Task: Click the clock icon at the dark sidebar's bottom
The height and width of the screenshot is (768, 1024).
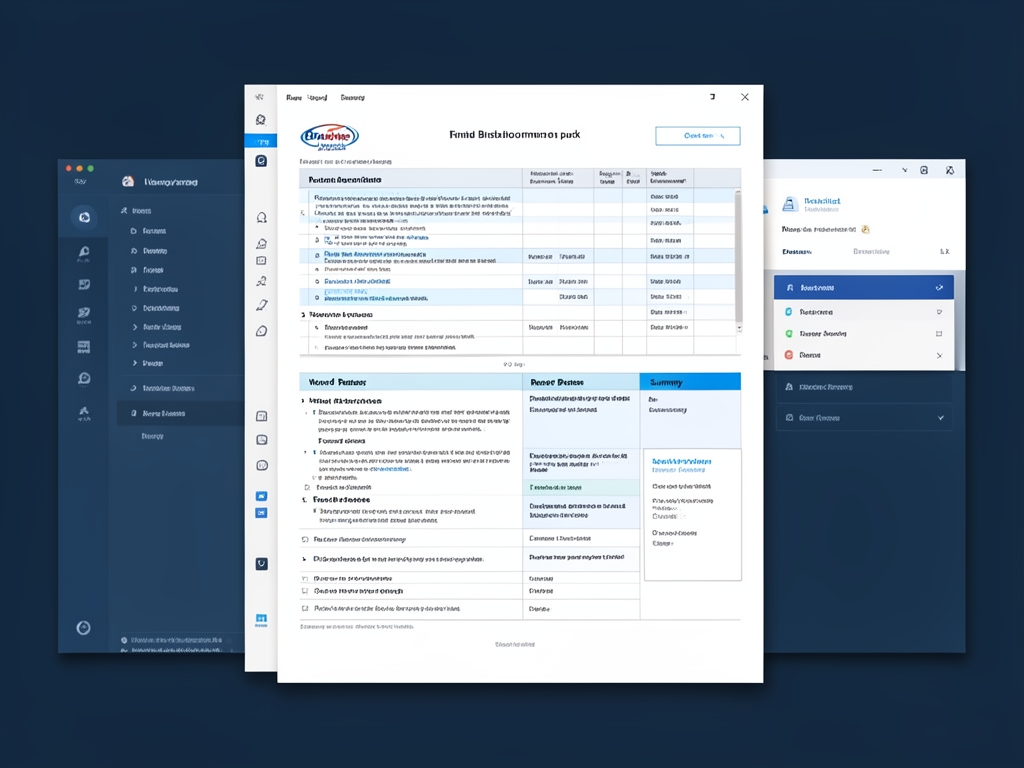Action: [x=84, y=628]
